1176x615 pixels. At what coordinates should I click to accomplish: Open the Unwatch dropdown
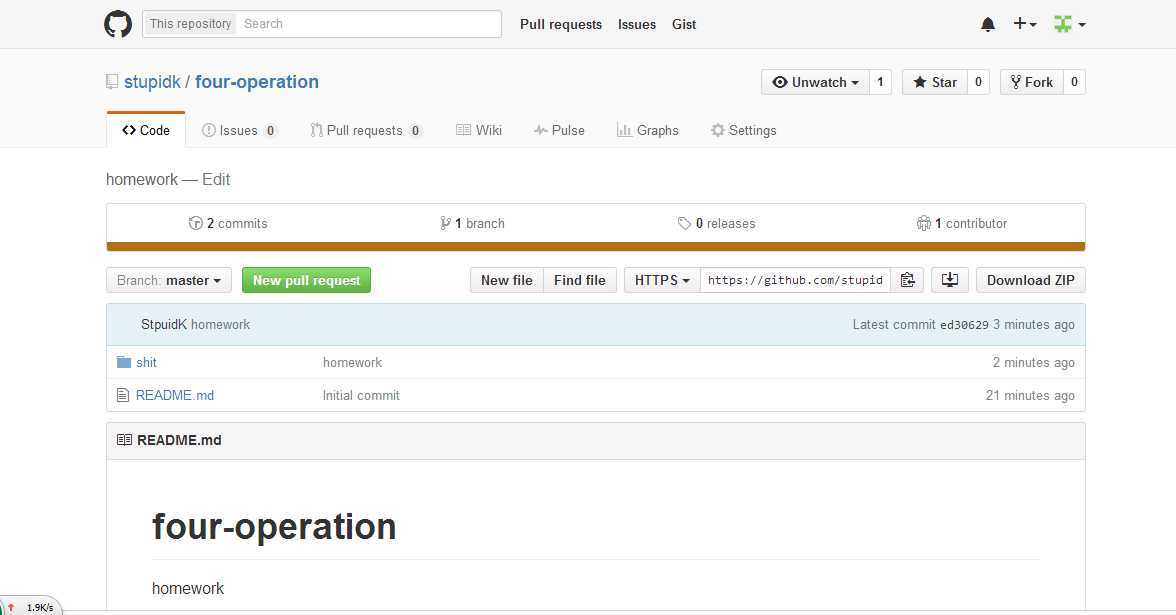(815, 82)
